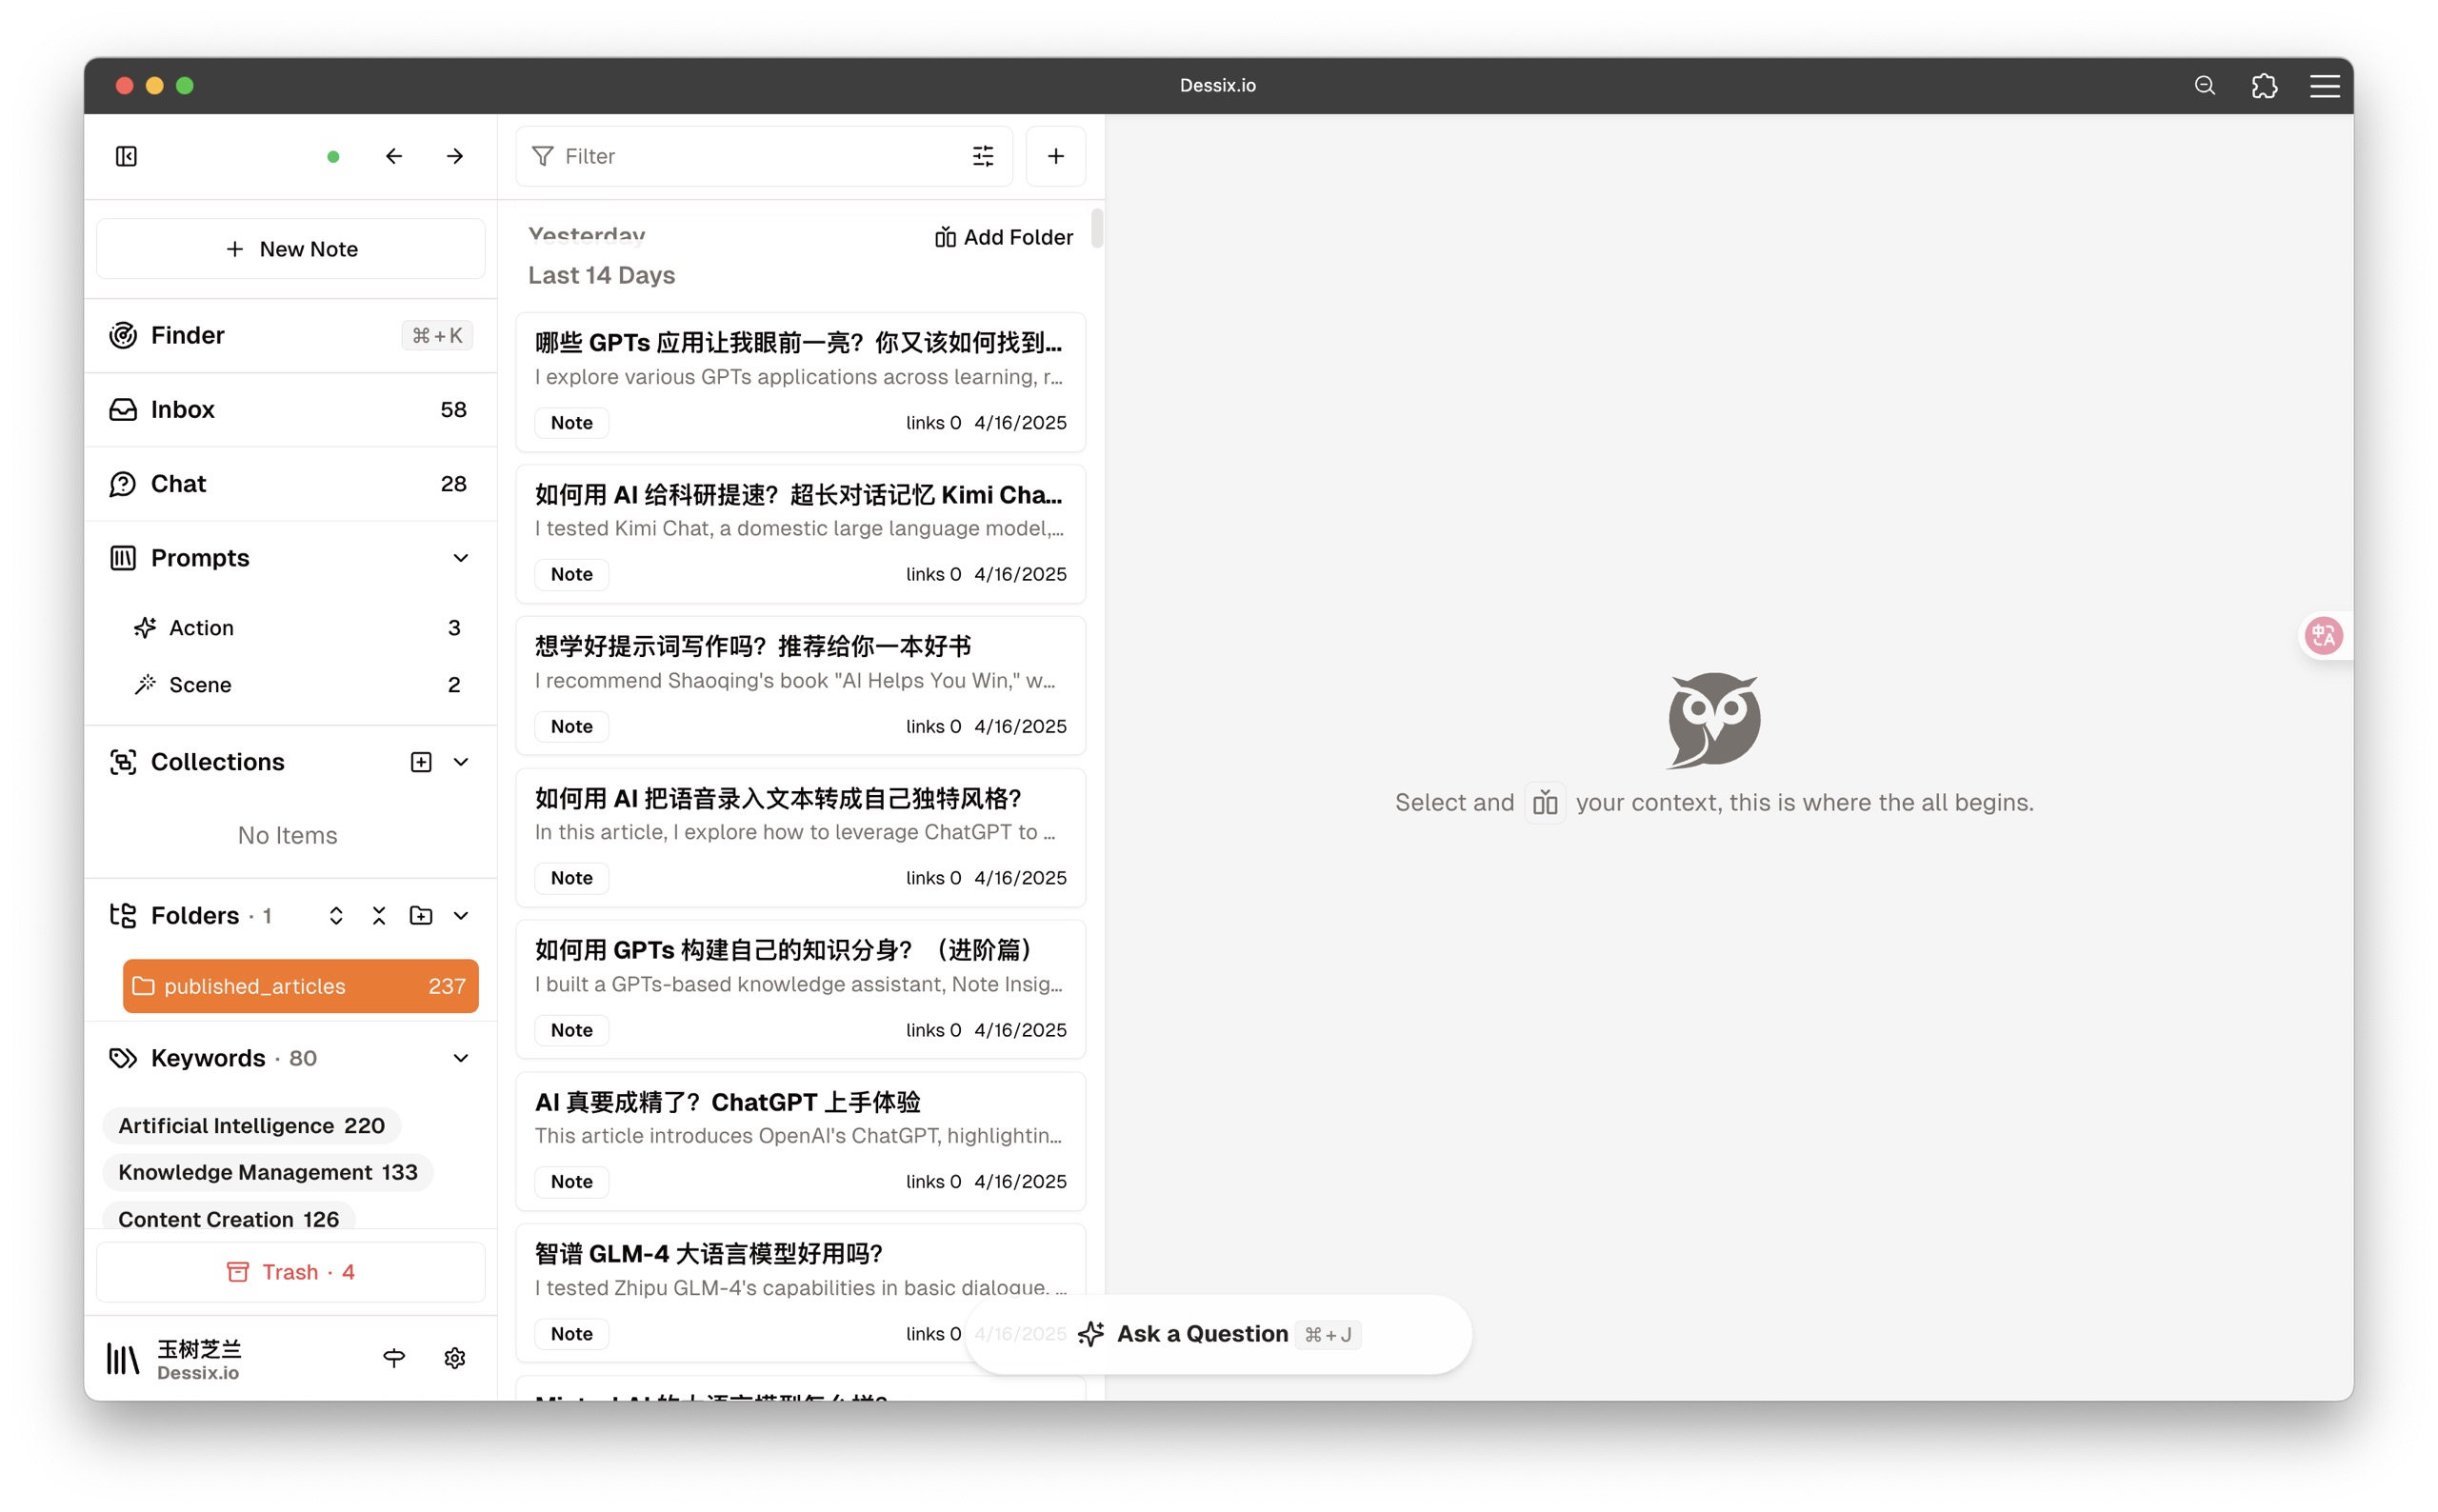Screen dimensions: 2438x1512
Task: Open note 哪些 GPTs 应用让我眼前一亮
Action: 801,383
